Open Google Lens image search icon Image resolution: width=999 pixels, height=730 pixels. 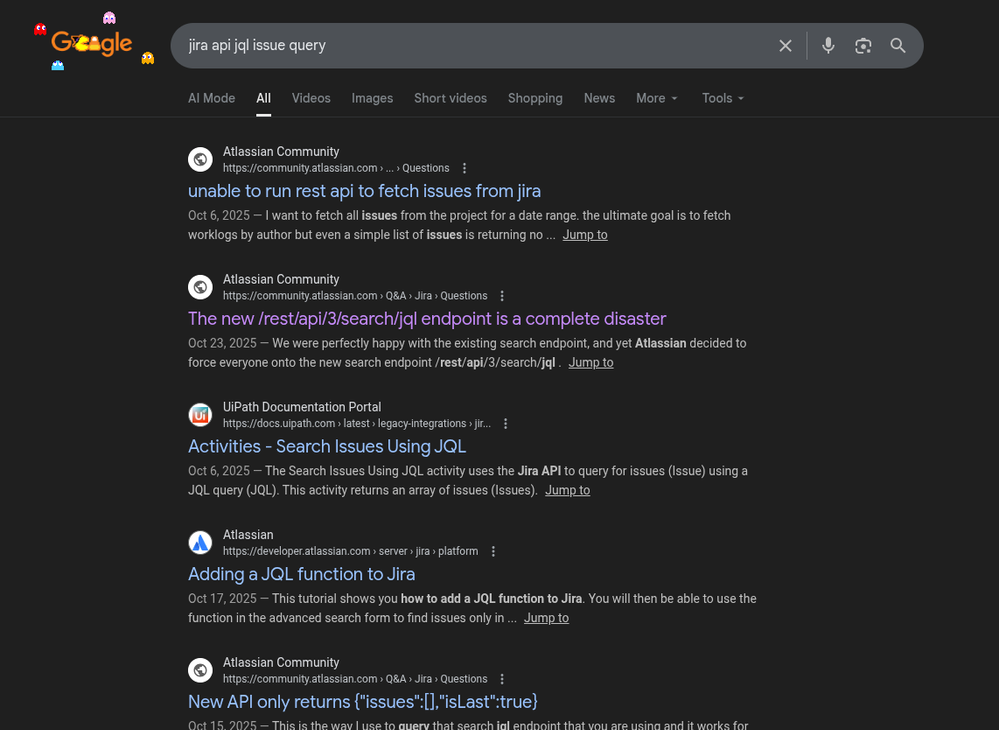(x=863, y=45)
